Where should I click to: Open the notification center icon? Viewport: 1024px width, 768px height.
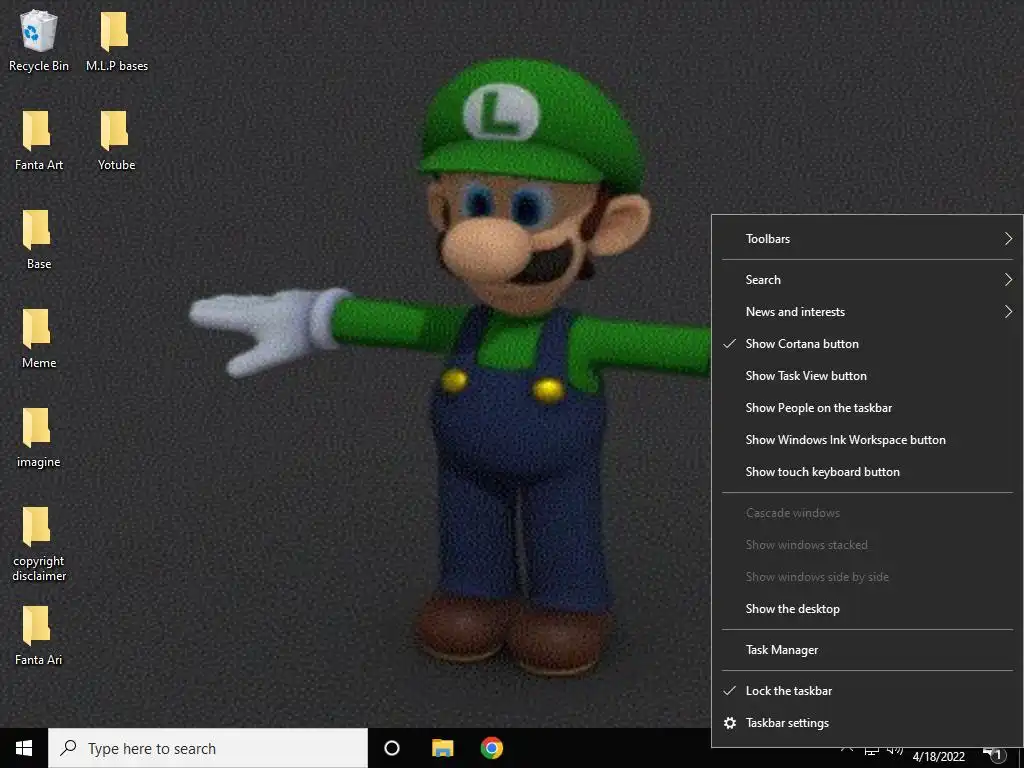pyautogui.click(x=994, y=754)
